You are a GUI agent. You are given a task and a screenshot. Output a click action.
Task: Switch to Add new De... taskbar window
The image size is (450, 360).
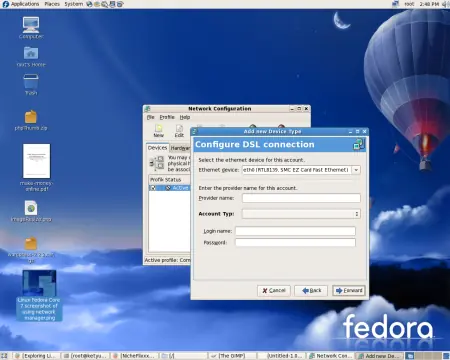pos(379,356)
